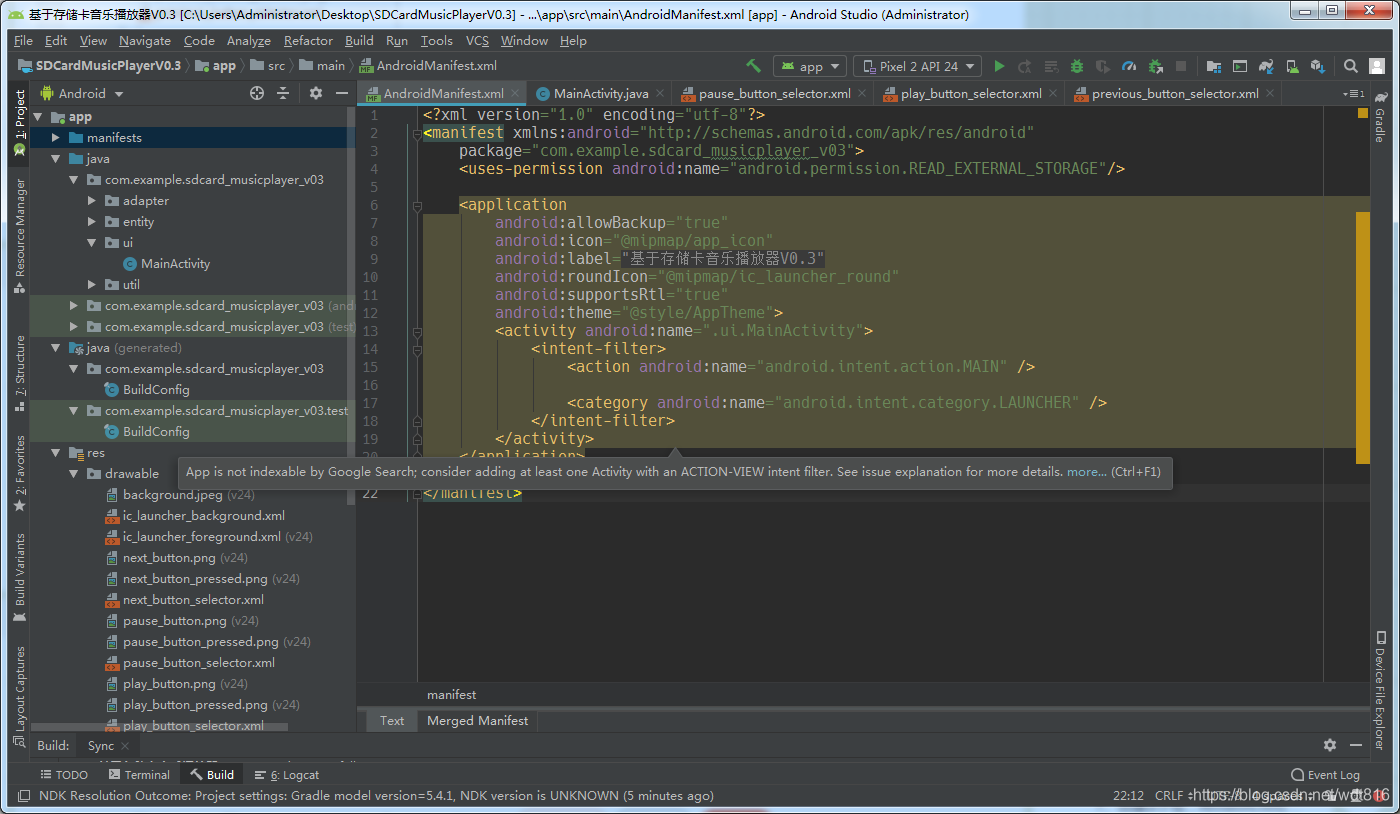Click the Debug app bug icon
This screenshot has height=814, width=1400.
point(1077,66)
